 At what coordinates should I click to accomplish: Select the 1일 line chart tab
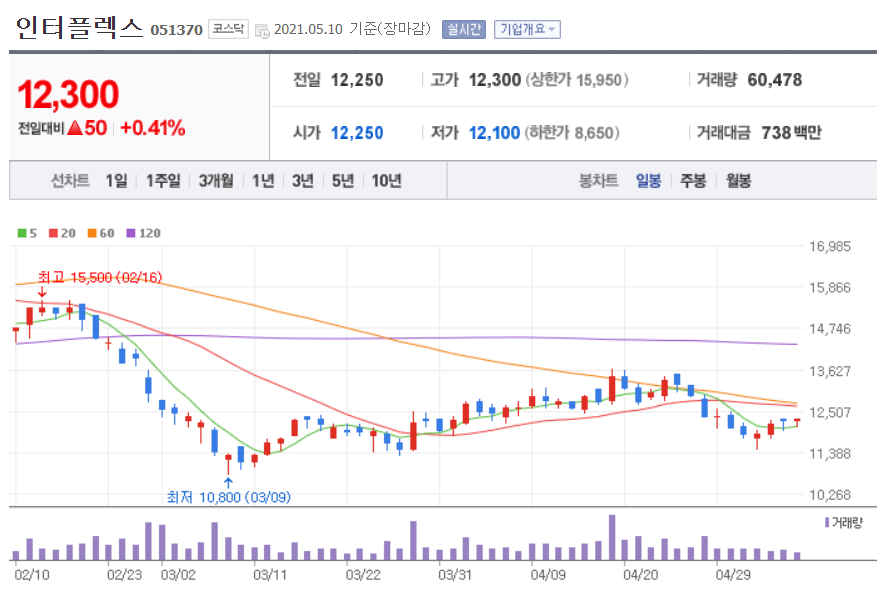(116, 181)
